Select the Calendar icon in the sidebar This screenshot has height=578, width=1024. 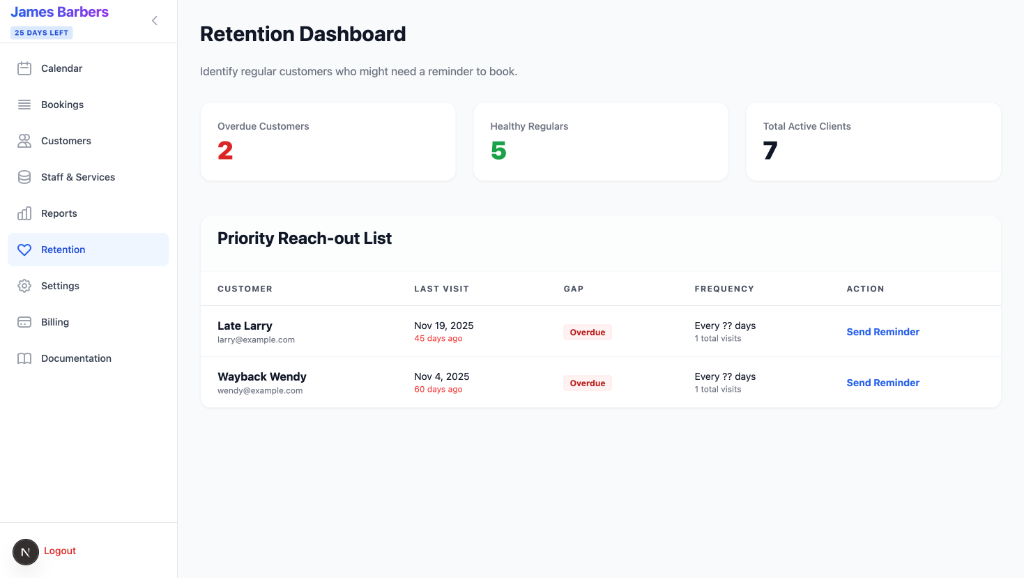(24, 68)
